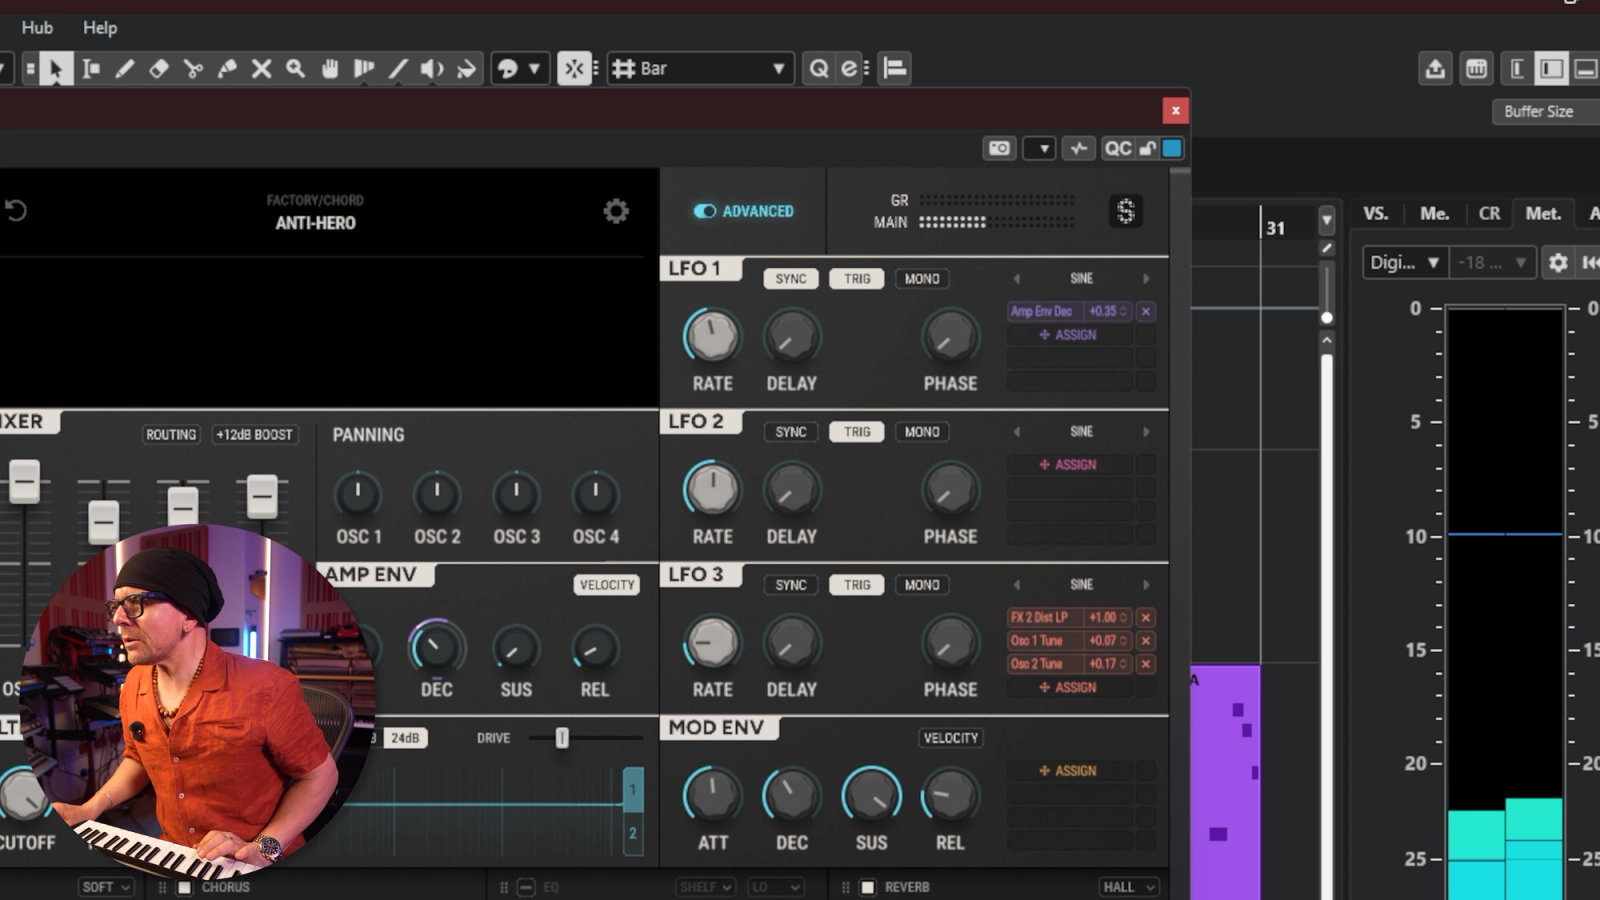
Task: Select the Object Selection arrow tool
Action: click(56, 69)
